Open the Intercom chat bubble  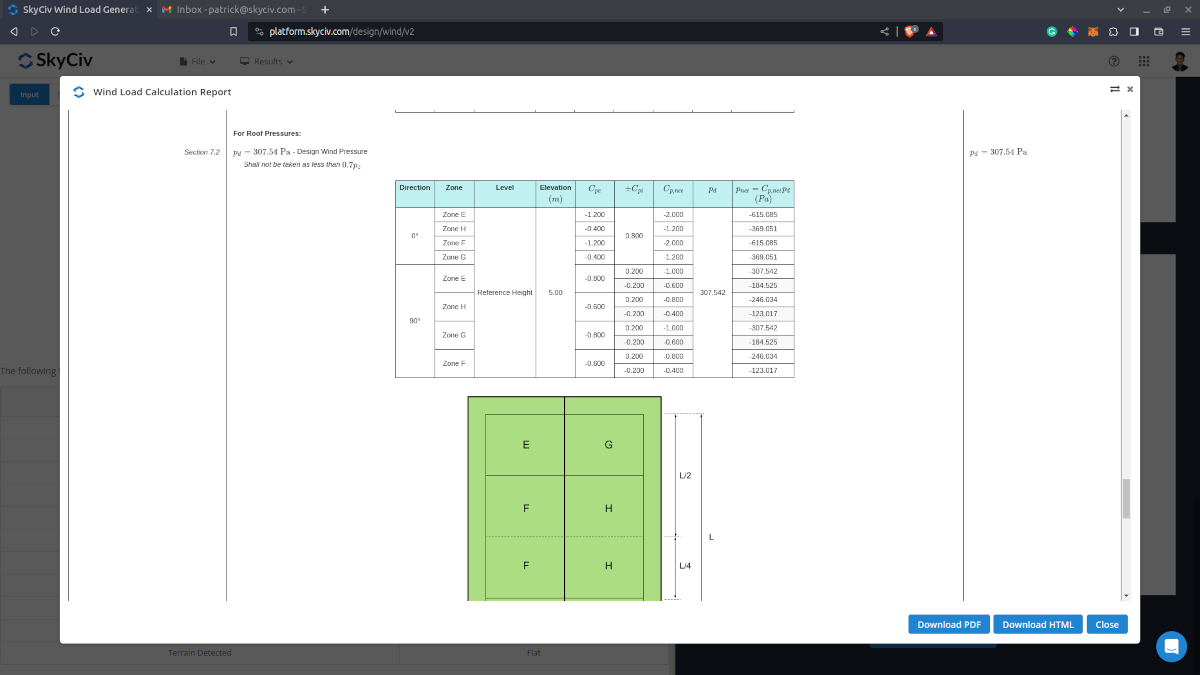1171,646
